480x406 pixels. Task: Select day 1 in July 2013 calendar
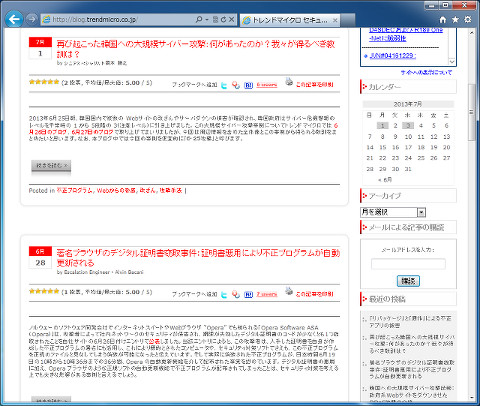383,126
